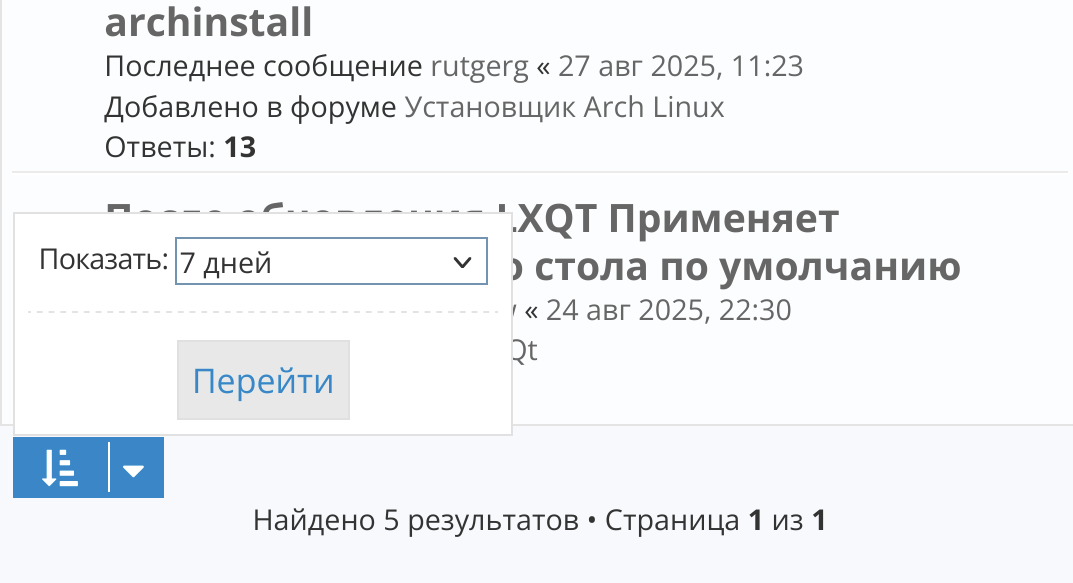Viewport: 1073px width, 583px height.
Task: Click the partially hidden Qt forum link
Action: coord(524,350)
